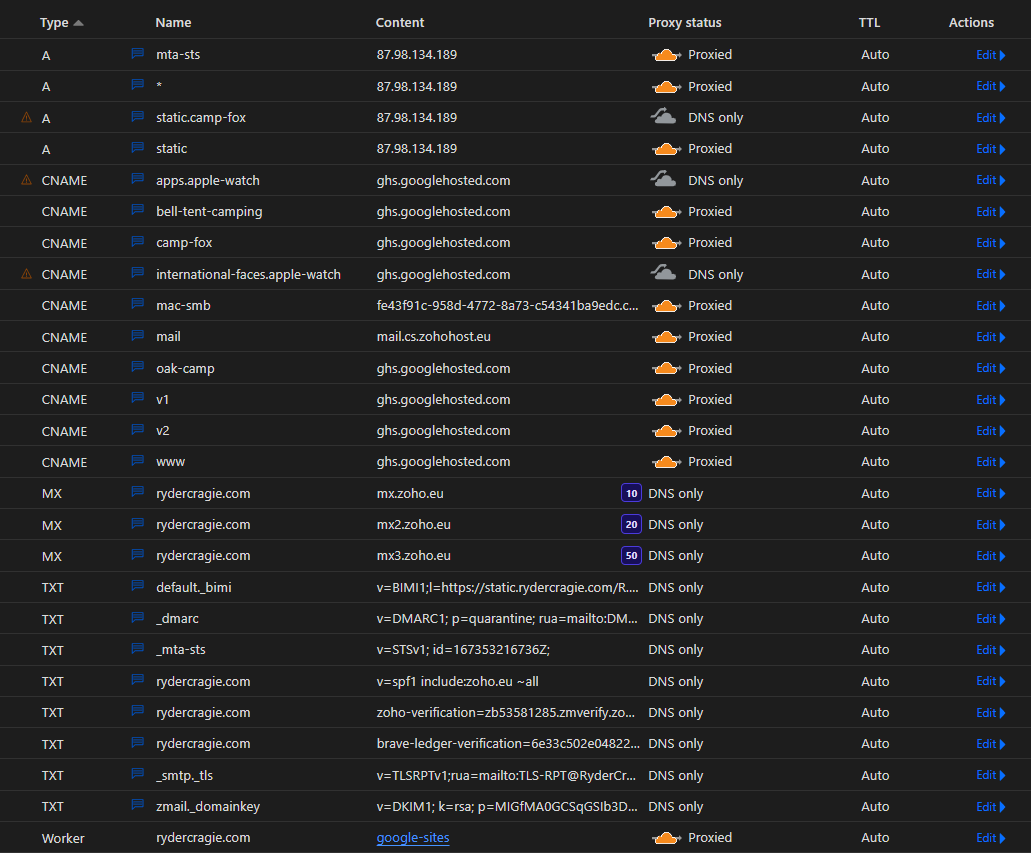Click priority 10 badge on mx.zoho.eu
Image resolution: width=1031 pixels, height=853 pixels.
tap(631, 493)
